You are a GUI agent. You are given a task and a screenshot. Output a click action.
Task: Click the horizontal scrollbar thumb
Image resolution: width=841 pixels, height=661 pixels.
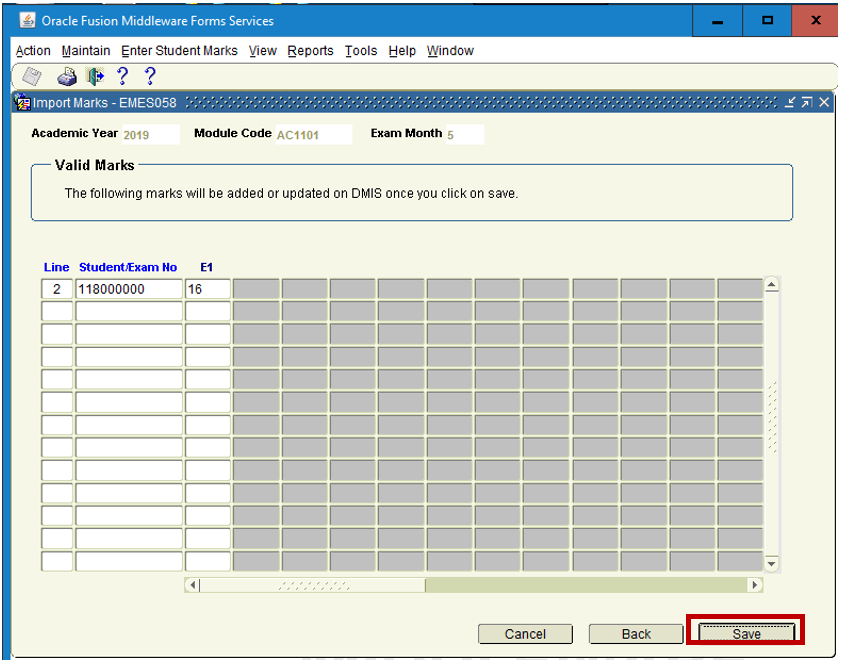[312, 585]
